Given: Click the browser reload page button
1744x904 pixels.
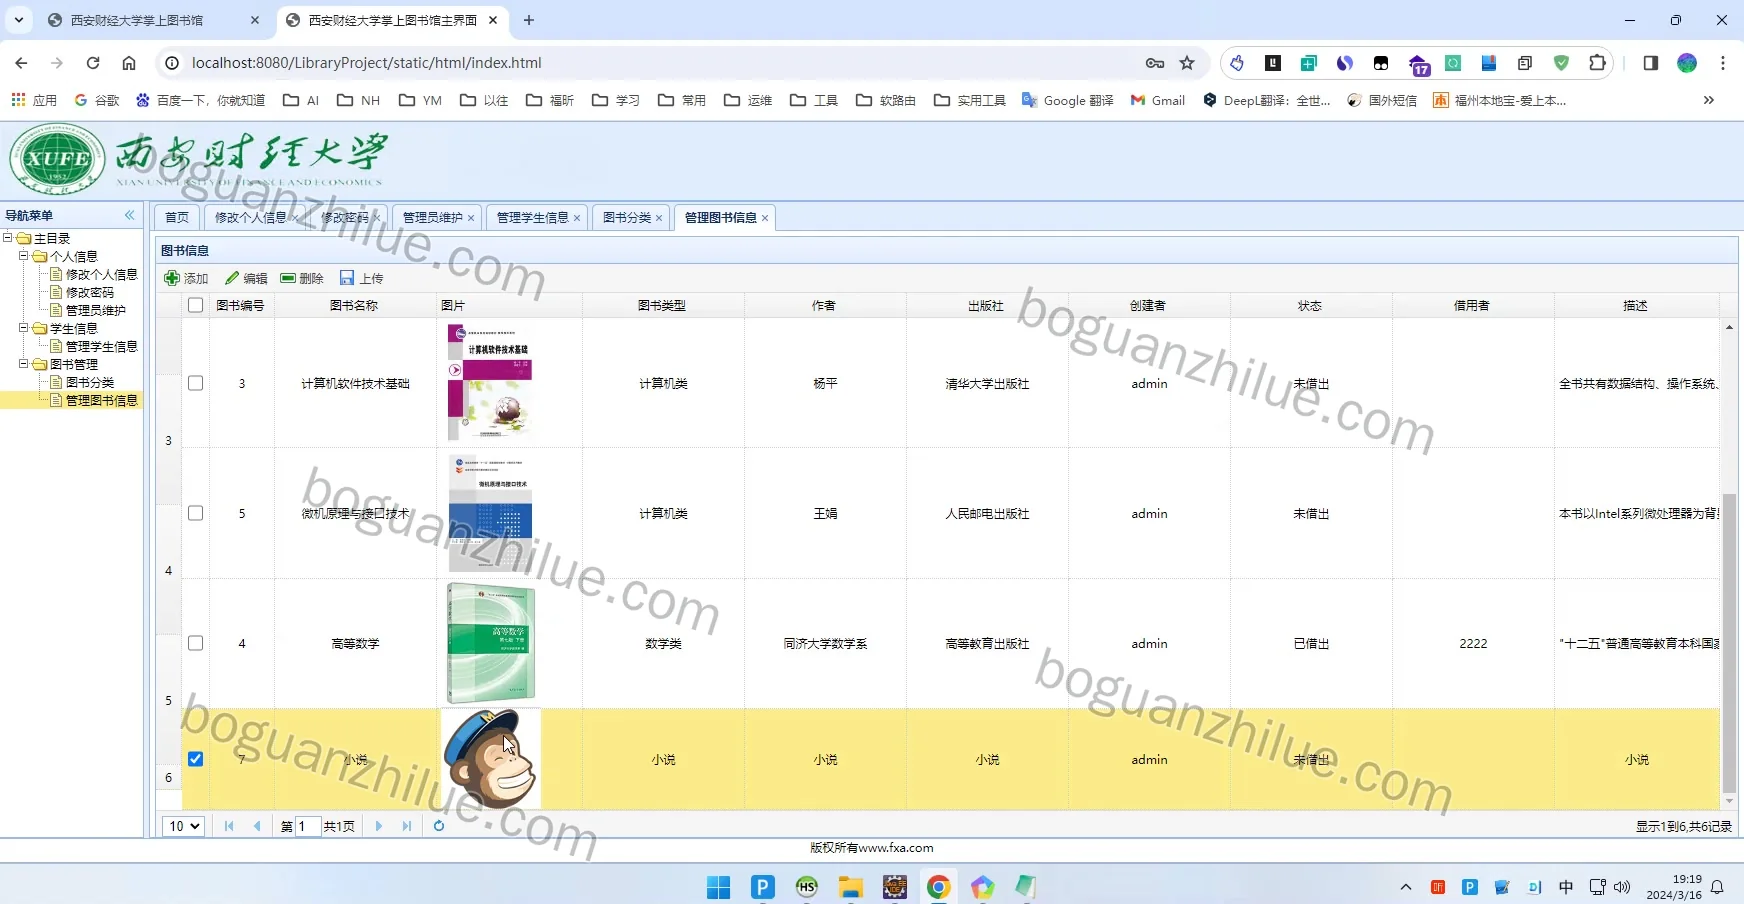Looking at the screenshot, I should (93, 63).
